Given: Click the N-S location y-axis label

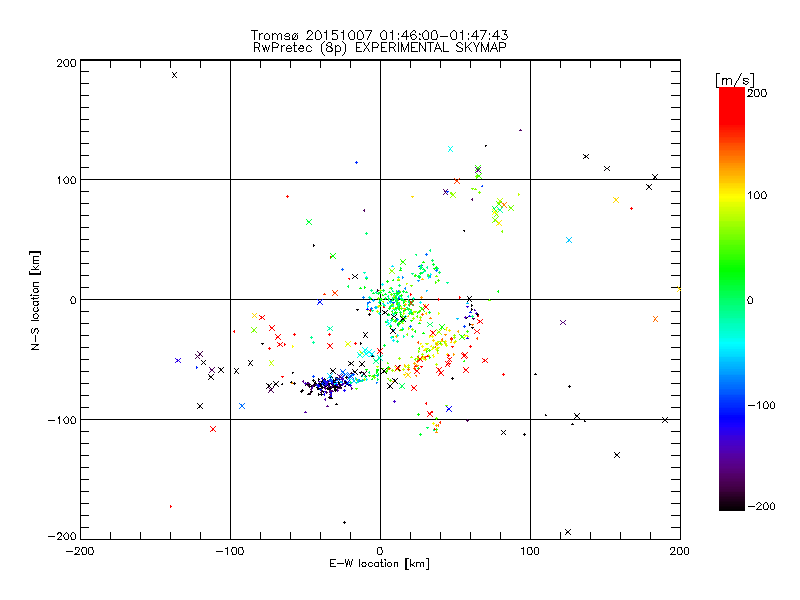Looking at the screenshot, I should point(37,300).
